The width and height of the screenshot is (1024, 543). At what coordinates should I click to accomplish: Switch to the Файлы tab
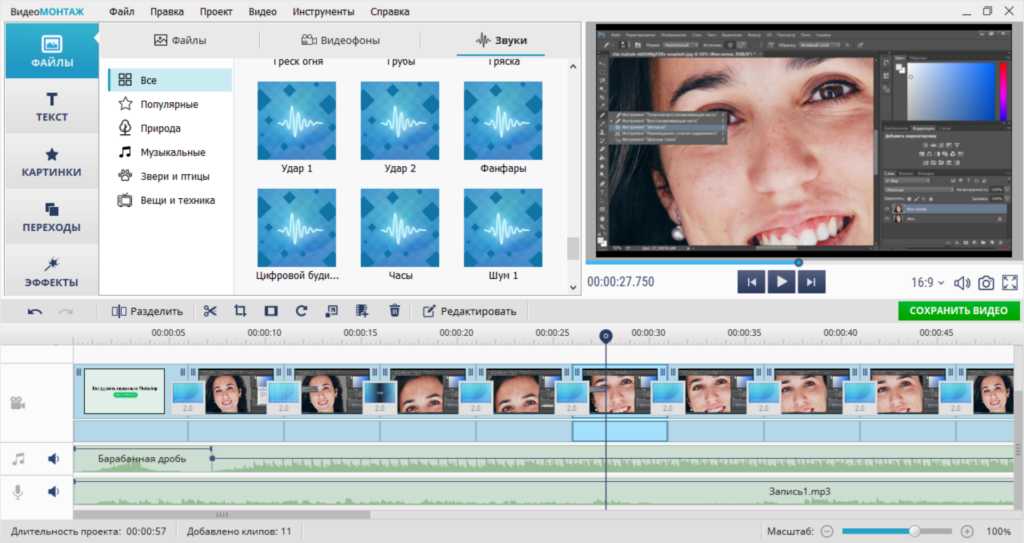pyautogui.click(x=180, y=40)
